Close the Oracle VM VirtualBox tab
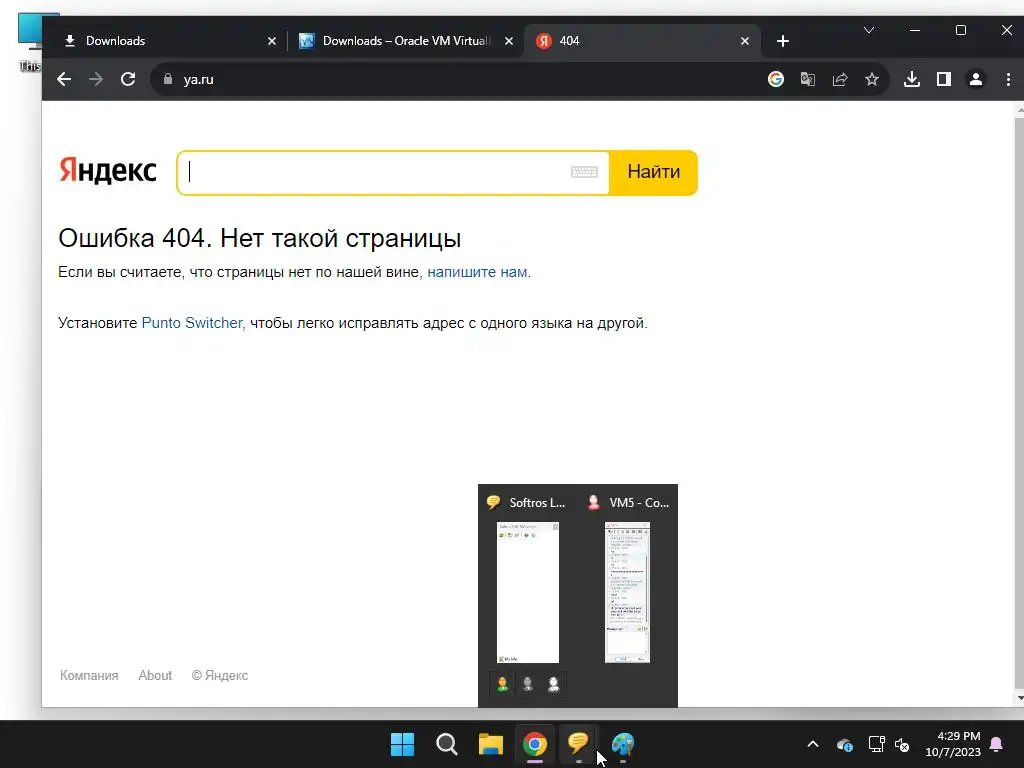The height and width of the screenshot is (768, 1024). tap(509, 41)
